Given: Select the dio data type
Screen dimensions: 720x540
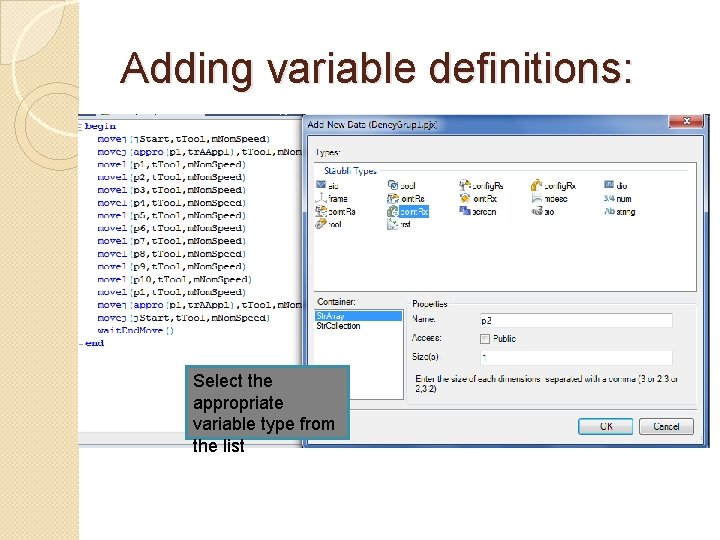Looking at the screenshot, I should [615, 186].
